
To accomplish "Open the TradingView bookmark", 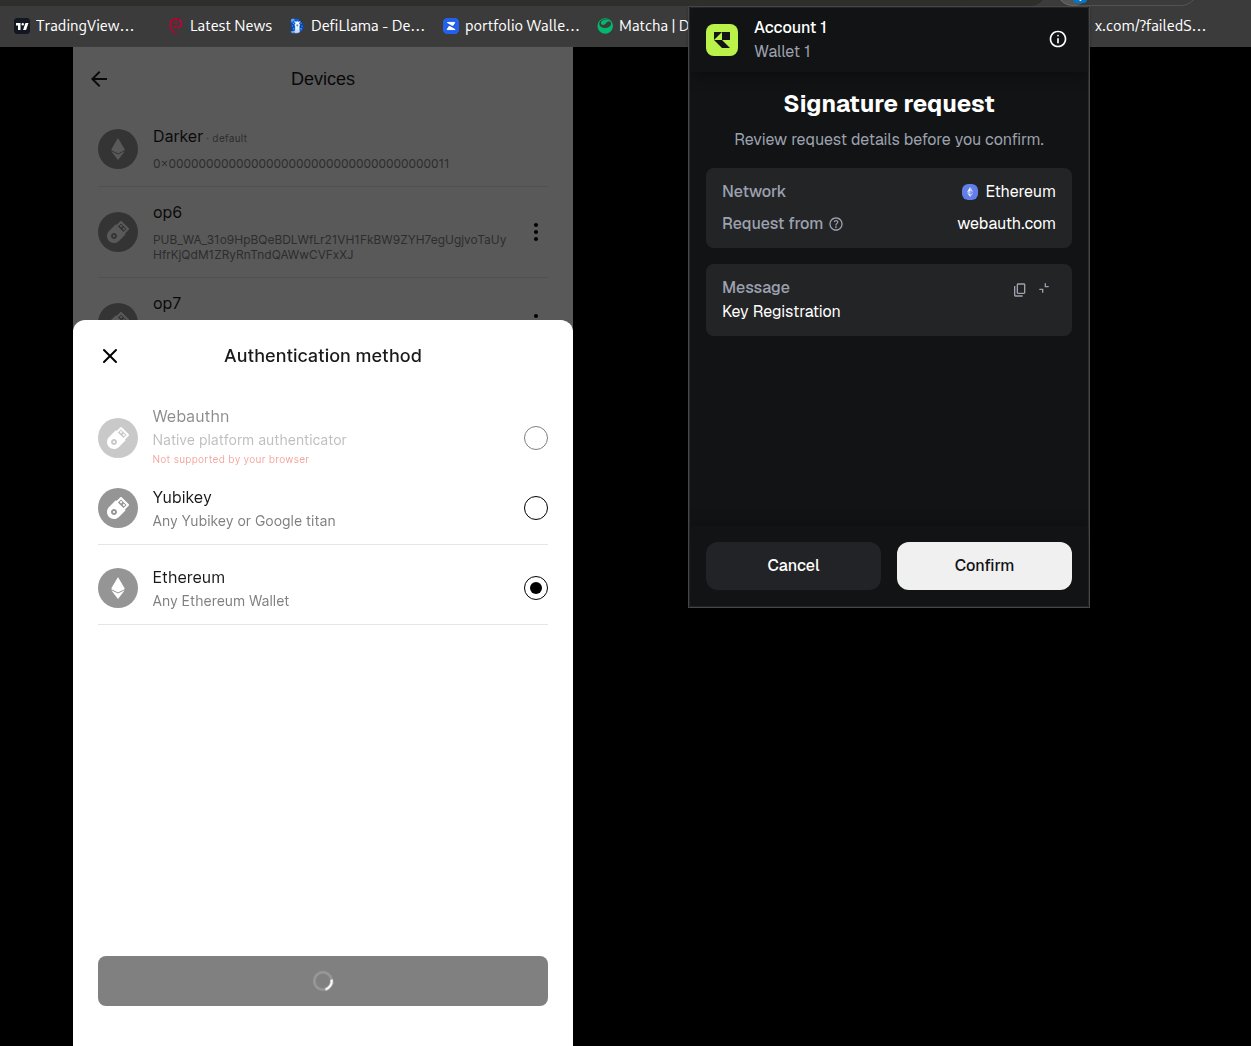I will (75, 26).
